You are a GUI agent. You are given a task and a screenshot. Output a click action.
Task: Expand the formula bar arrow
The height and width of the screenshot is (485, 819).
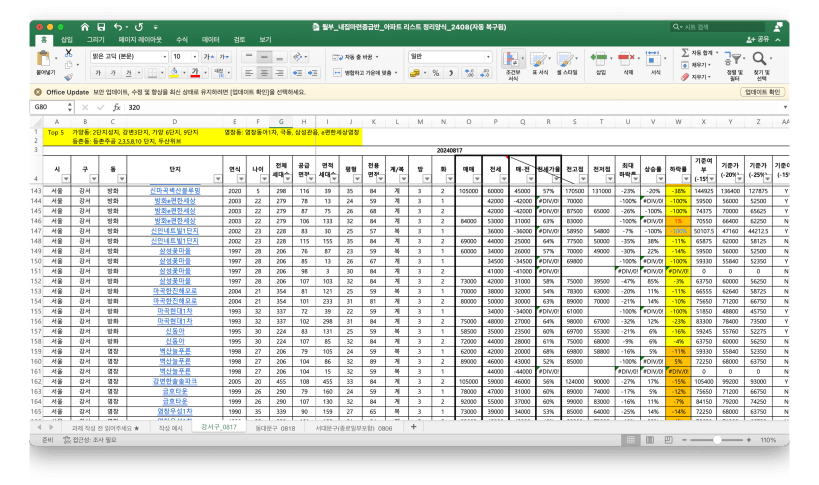pyautogui.click(x=785, y=107)
